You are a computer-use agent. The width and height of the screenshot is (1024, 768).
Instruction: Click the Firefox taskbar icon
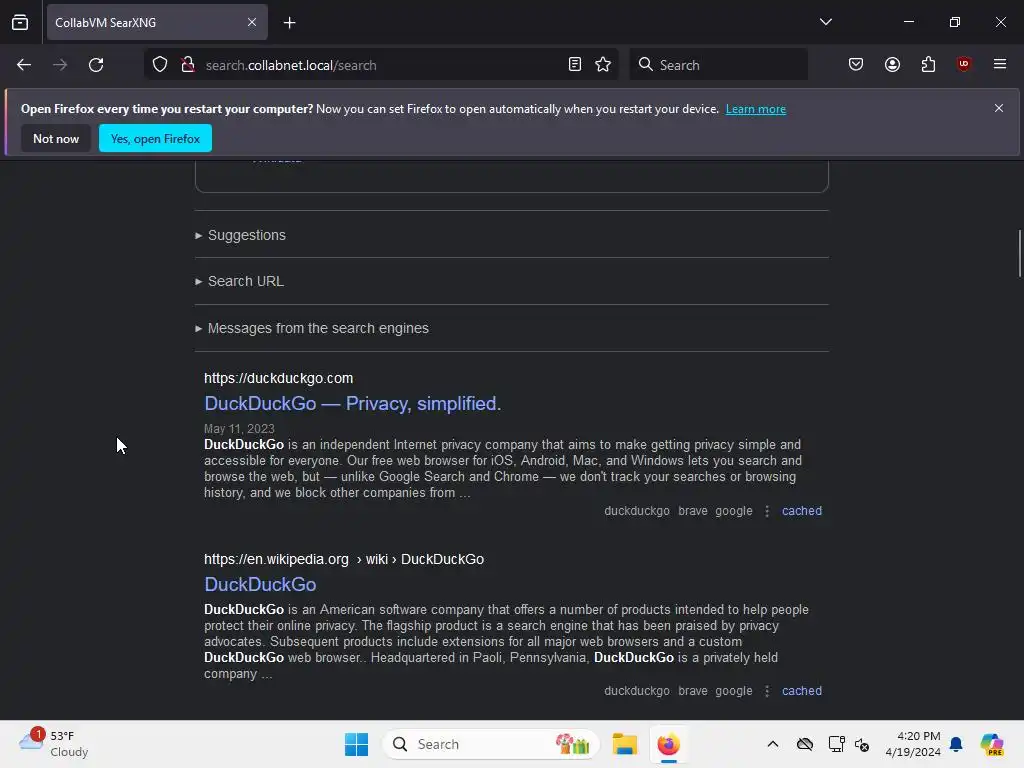coord(668,744)
